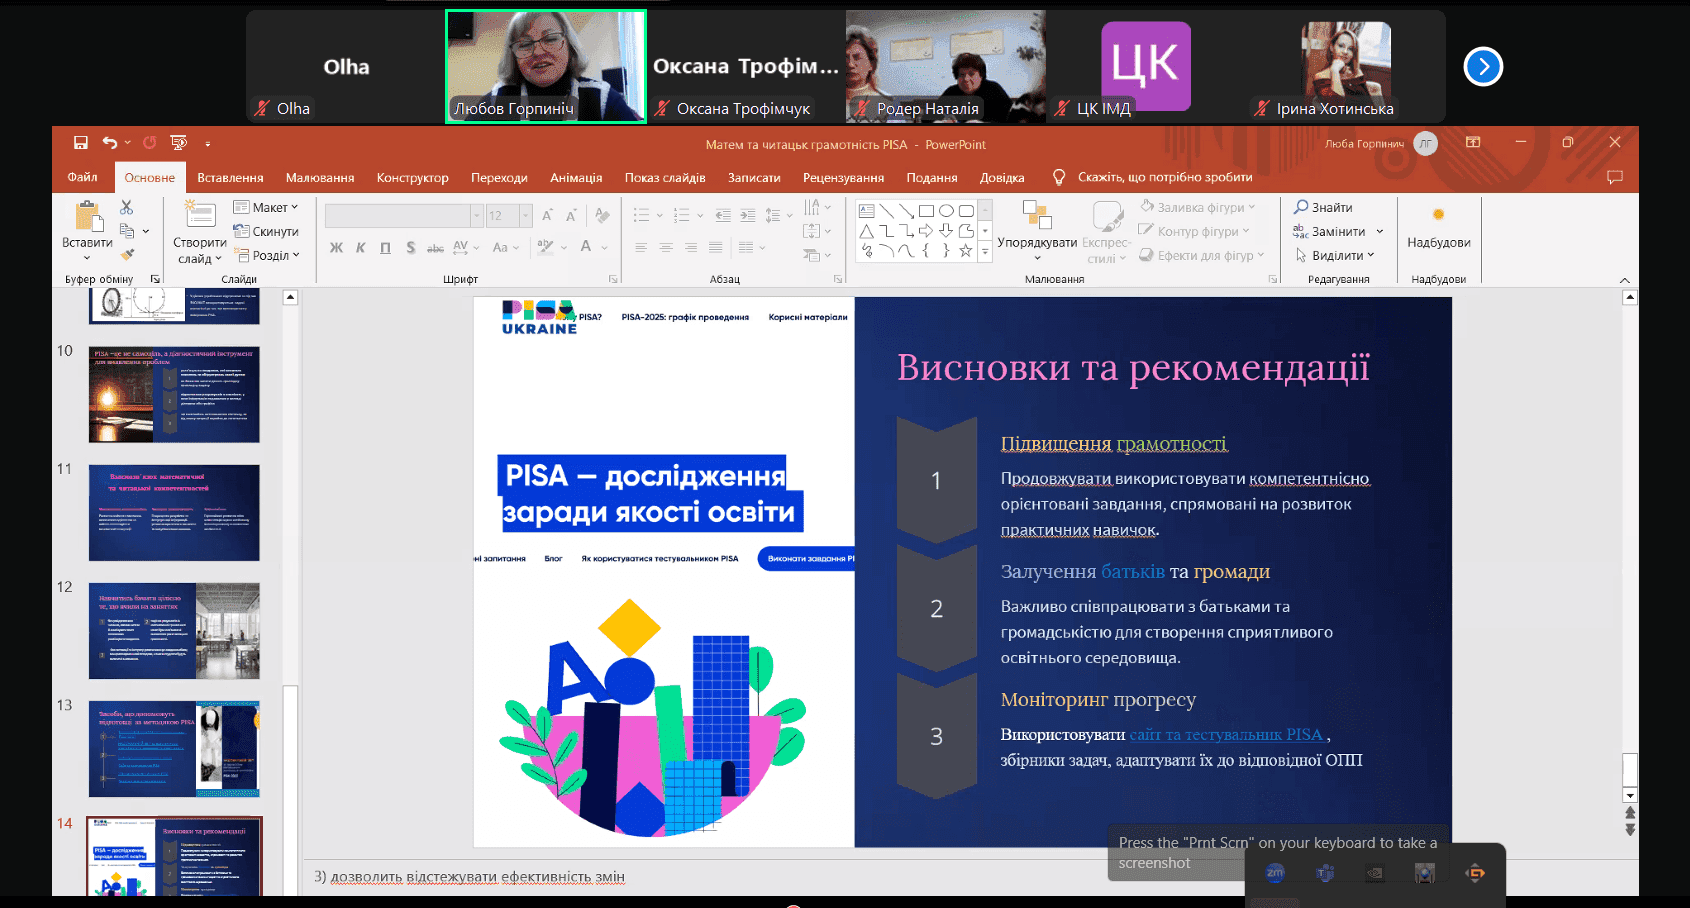Click the Cut scissors icon
1690x908 pixels.
(x=126, y=207)
